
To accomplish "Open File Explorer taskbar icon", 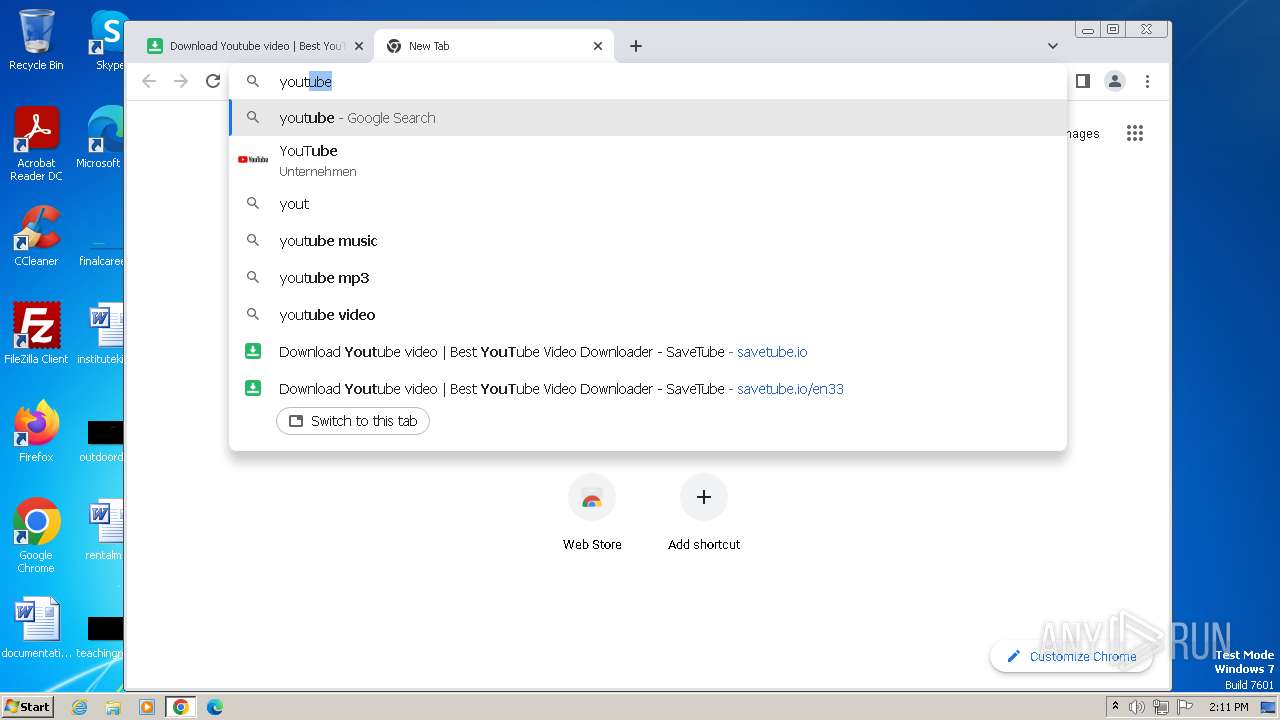I will (x=113, y=707).
